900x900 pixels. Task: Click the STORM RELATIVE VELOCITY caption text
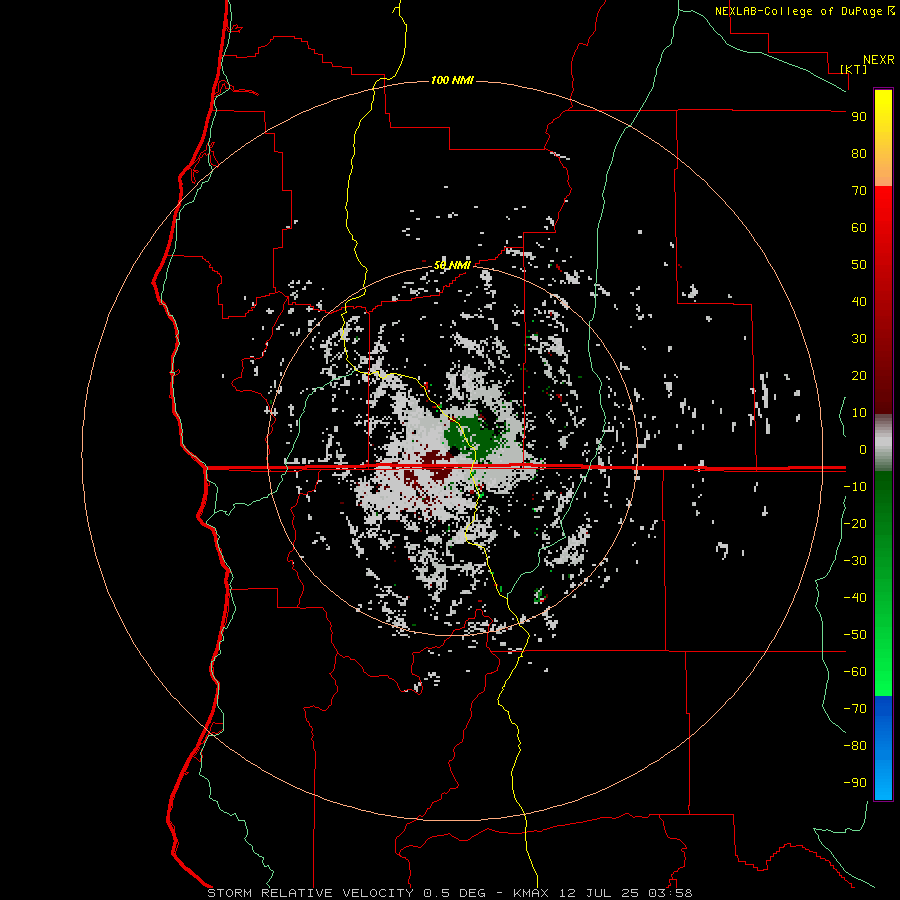(310, 893)
